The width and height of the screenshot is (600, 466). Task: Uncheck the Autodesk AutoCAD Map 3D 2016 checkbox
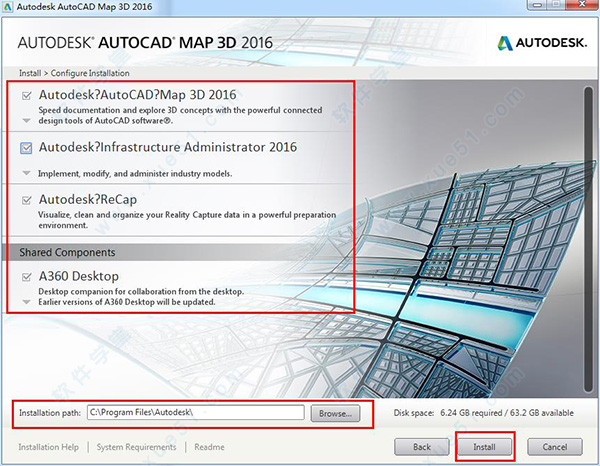click(x=26, y=96)
